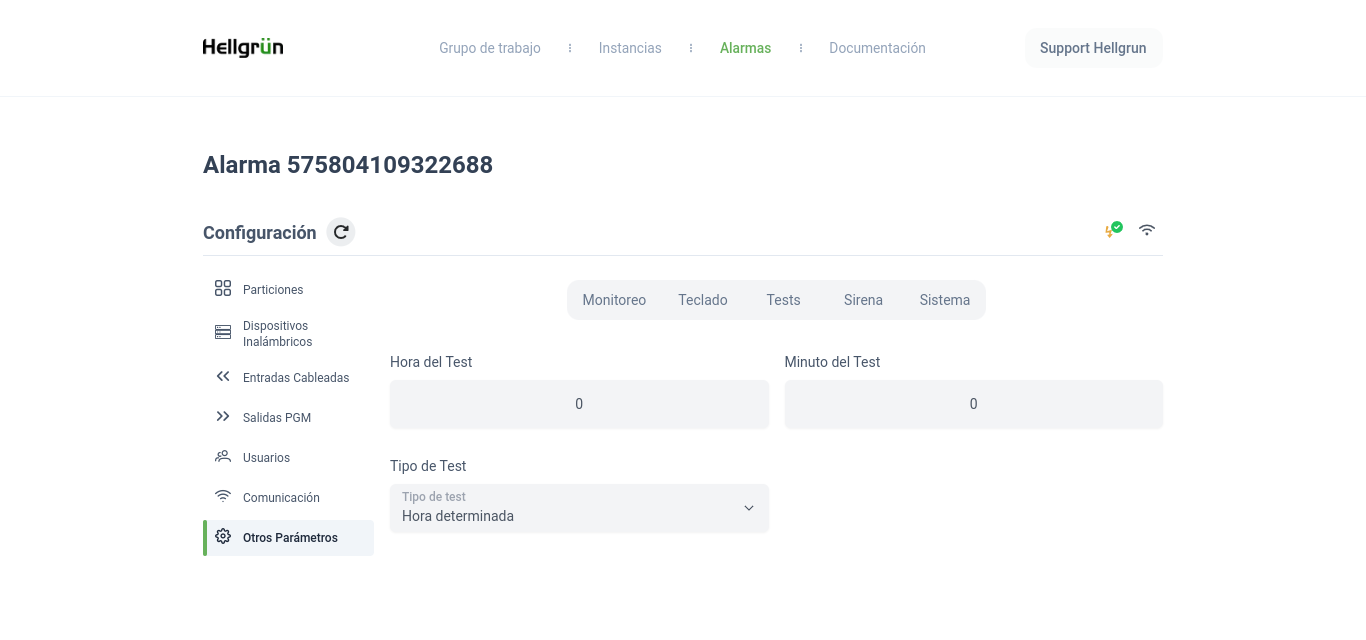Click the refresh icon beside Configuración
This screenshot has width=1366, height=640.
[x=341, y=232]
